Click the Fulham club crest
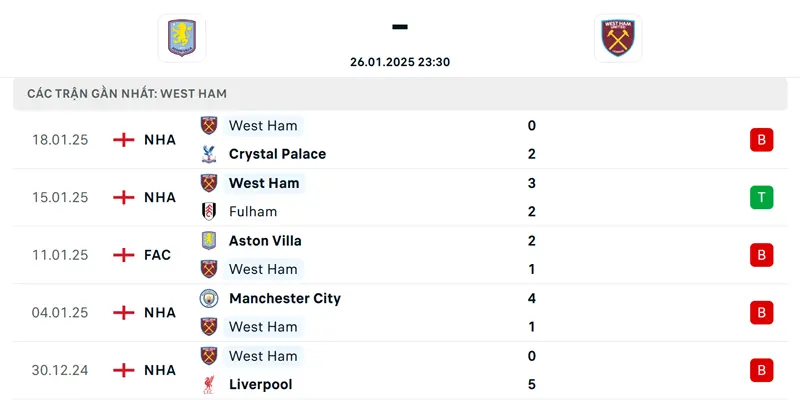 pos(209,212)
